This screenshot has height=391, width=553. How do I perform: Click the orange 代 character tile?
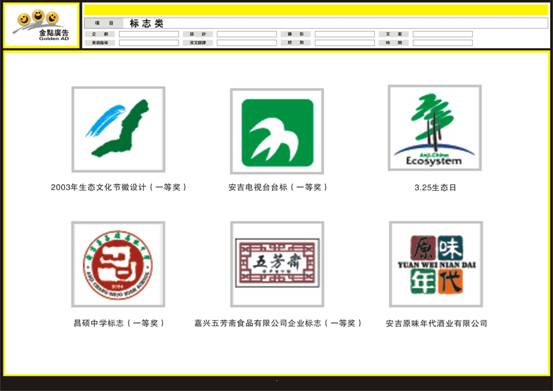[x=450, y=281]
